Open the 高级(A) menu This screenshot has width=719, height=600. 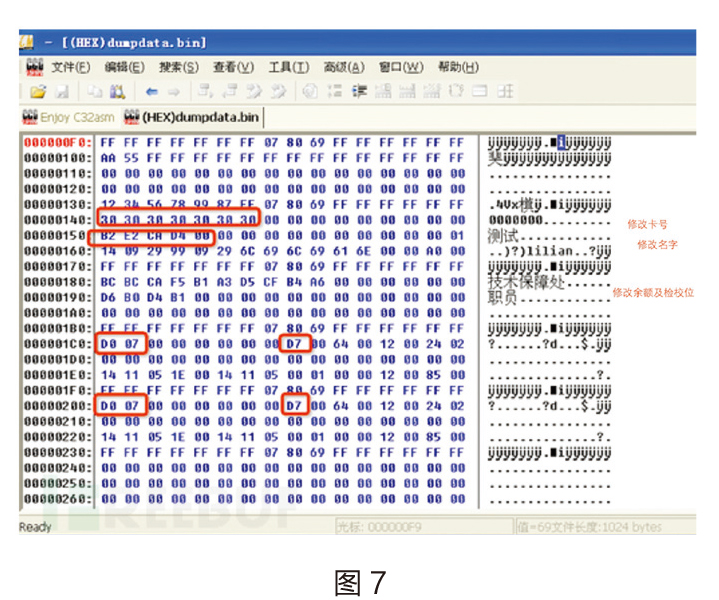(x=343, y=67)
